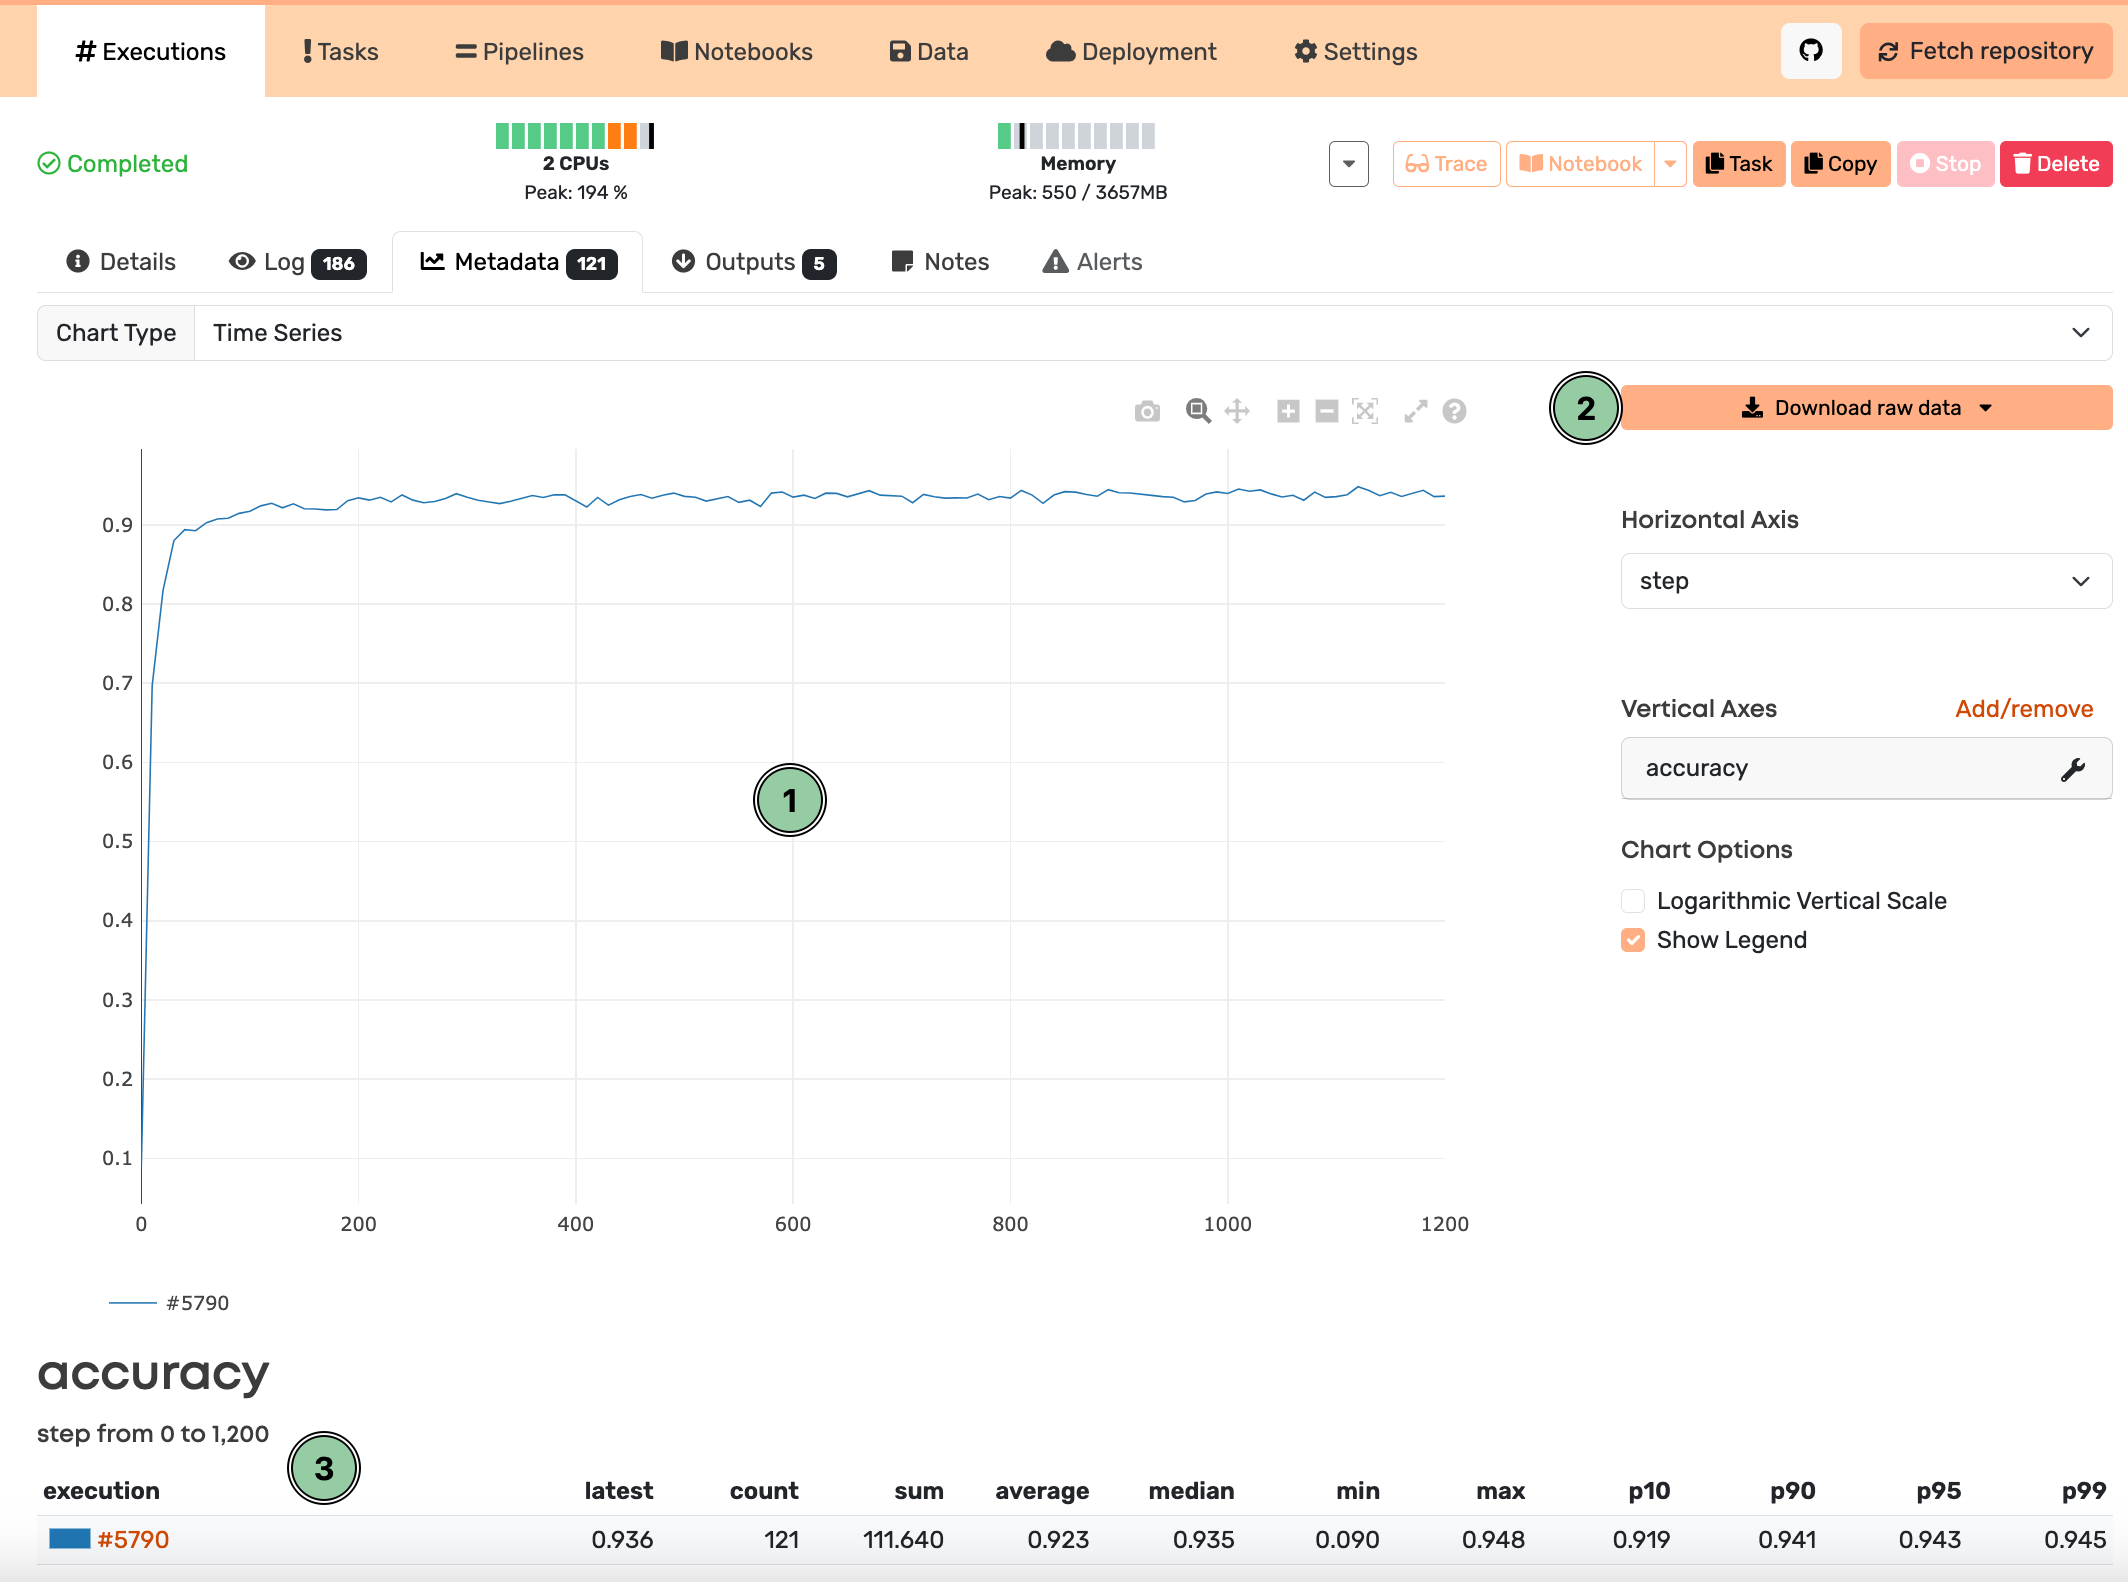The image size is (2128, 1582).
Task: Uncheck the Show Legend checkbox
Action: coord(1633,940)
